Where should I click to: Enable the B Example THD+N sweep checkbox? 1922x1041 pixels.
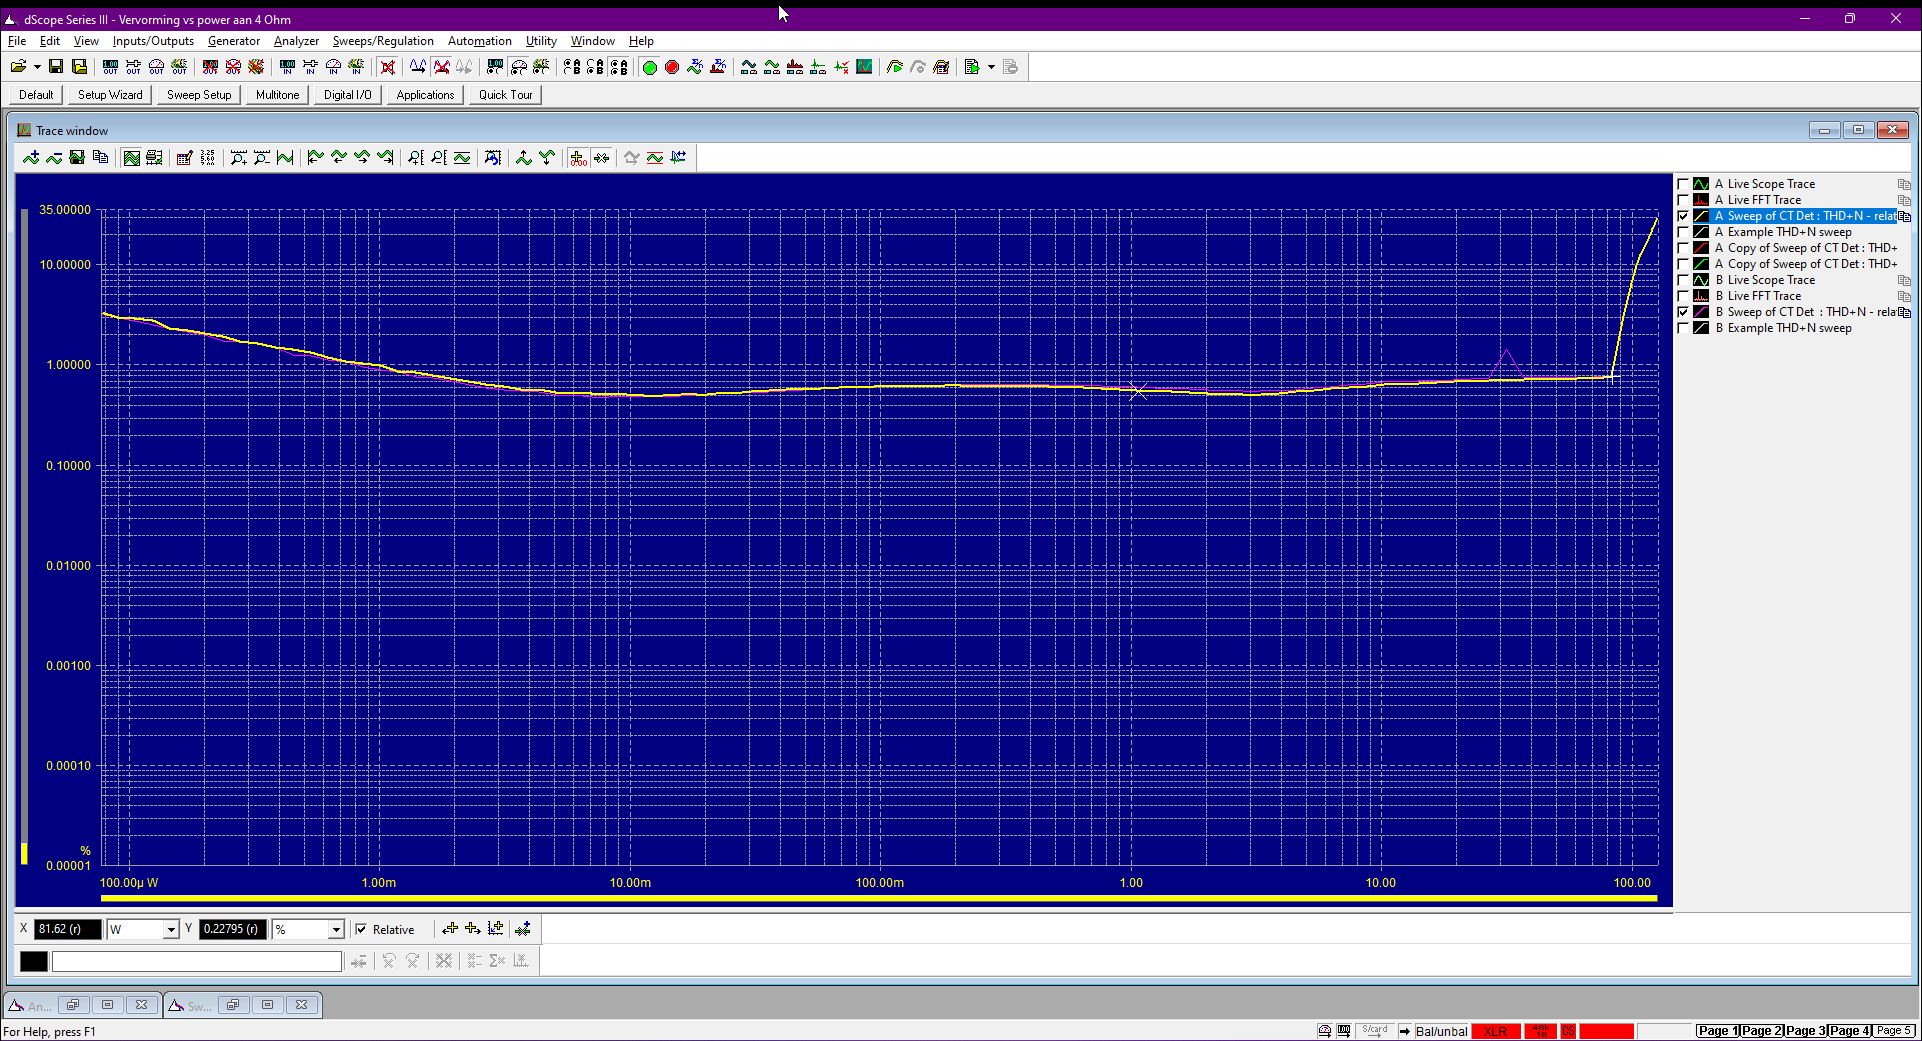(1683, 328)
